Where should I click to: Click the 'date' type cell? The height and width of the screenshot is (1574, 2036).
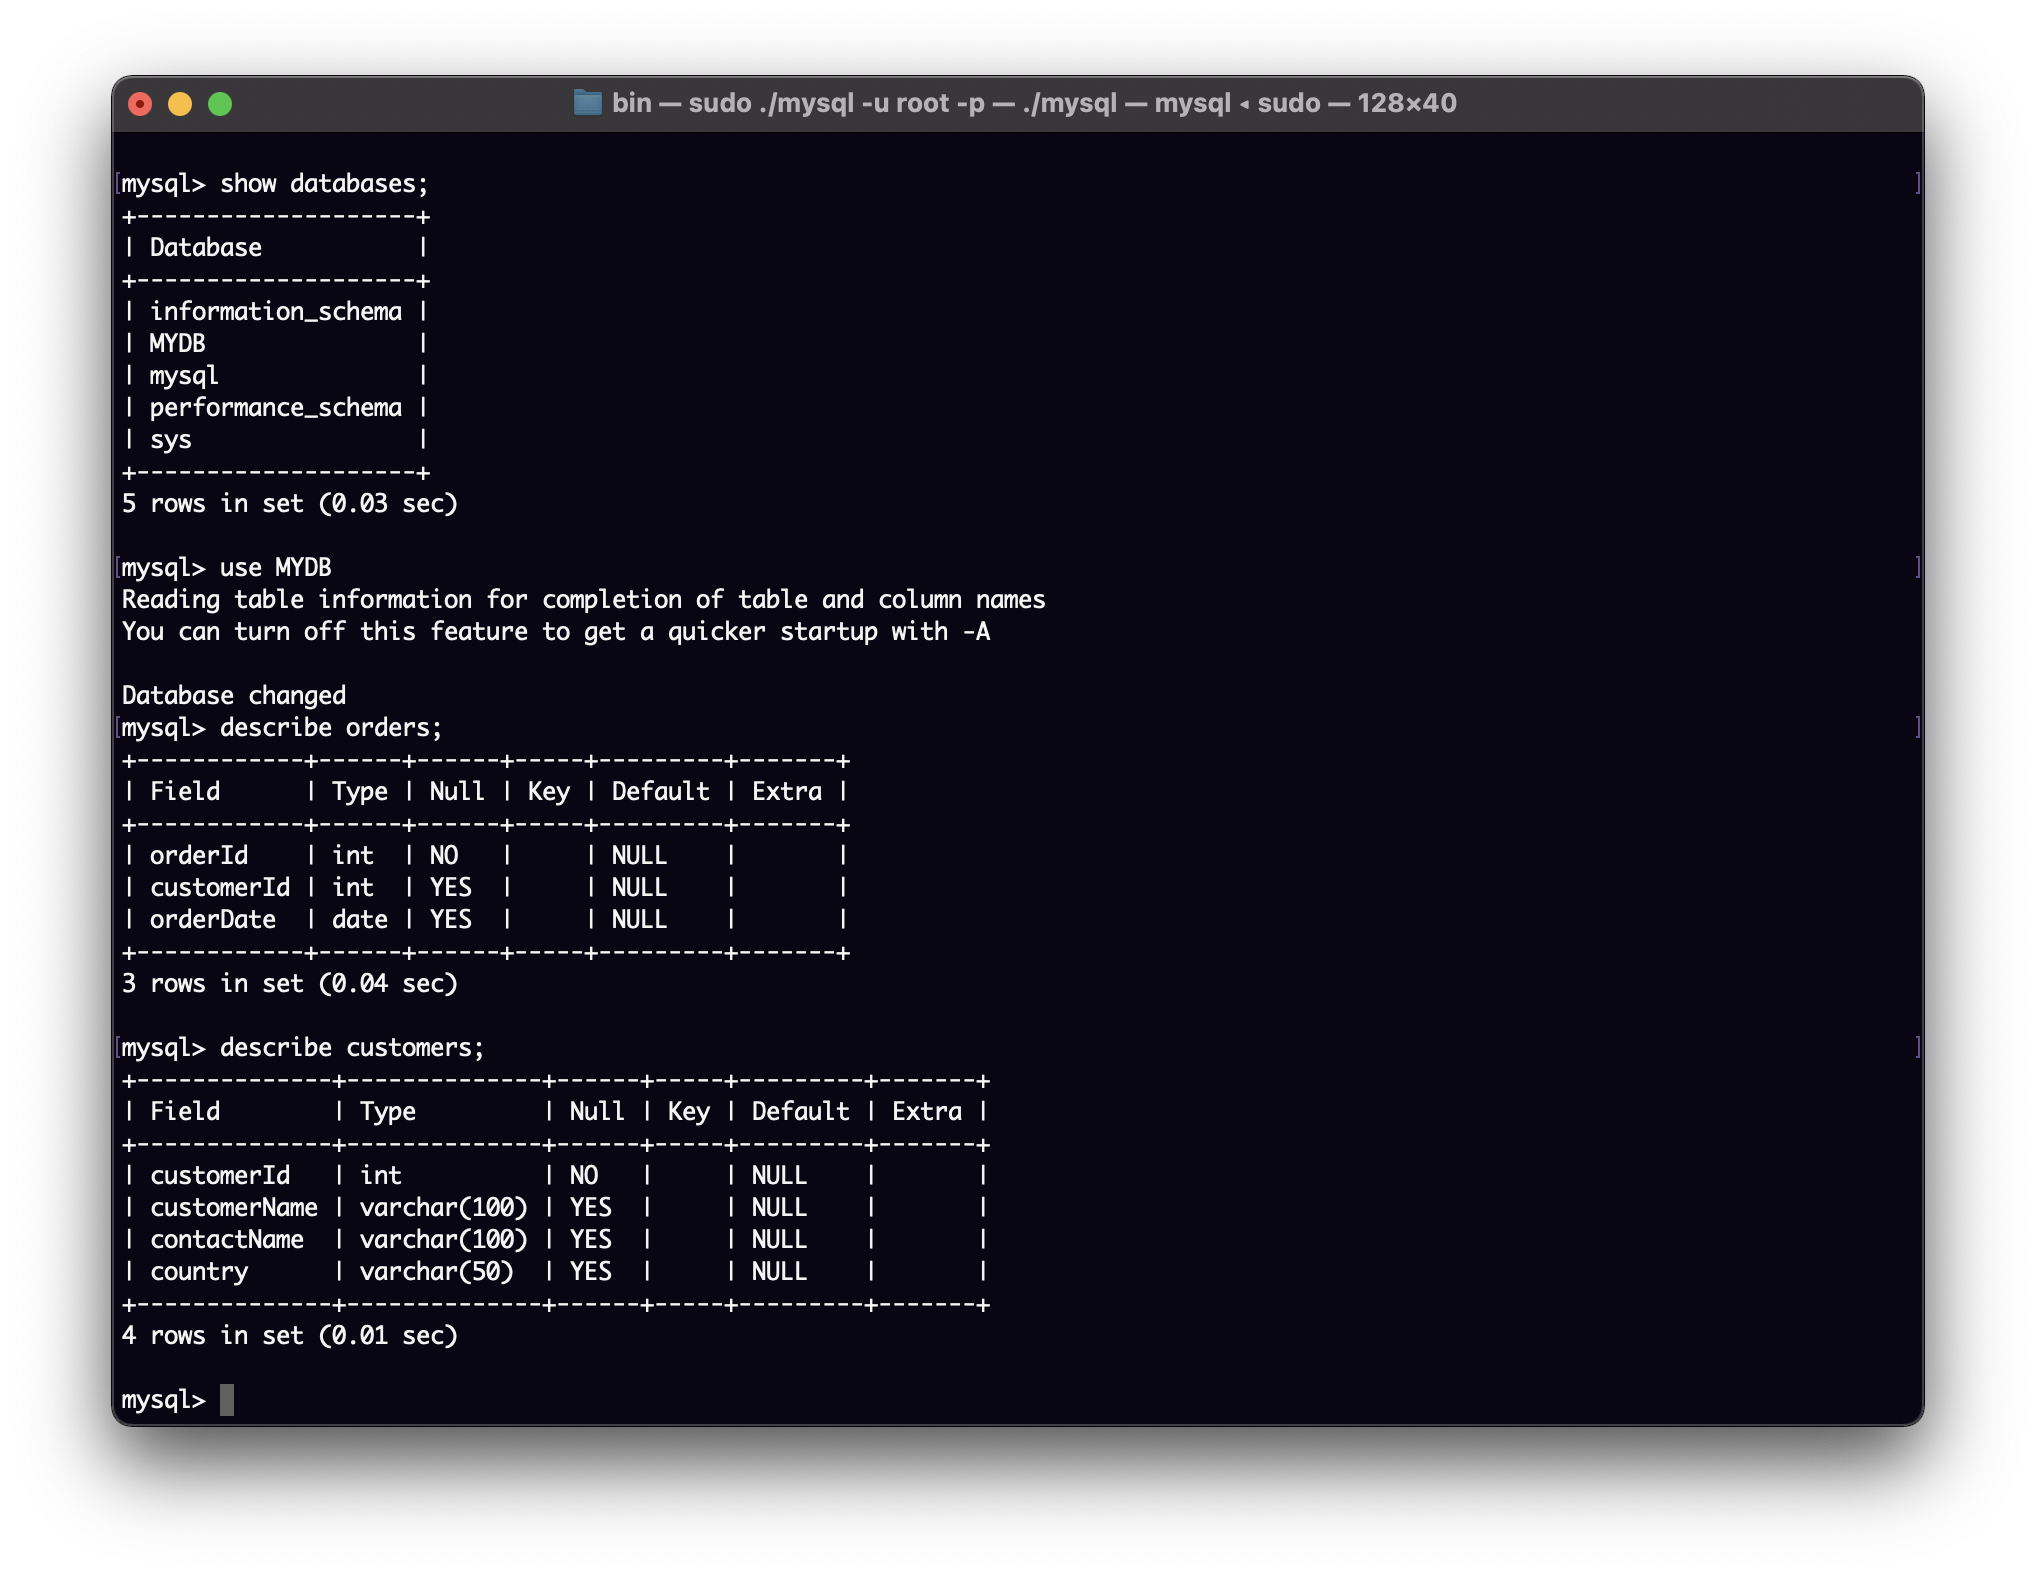360,920
